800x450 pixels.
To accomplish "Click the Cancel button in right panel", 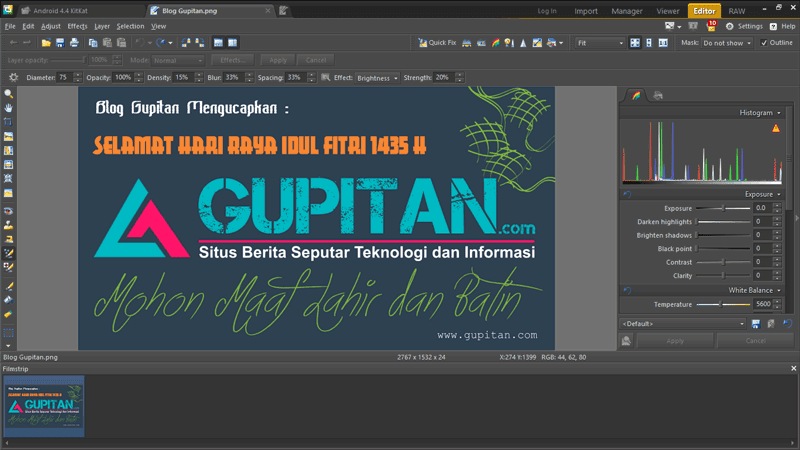I will 755,340.
